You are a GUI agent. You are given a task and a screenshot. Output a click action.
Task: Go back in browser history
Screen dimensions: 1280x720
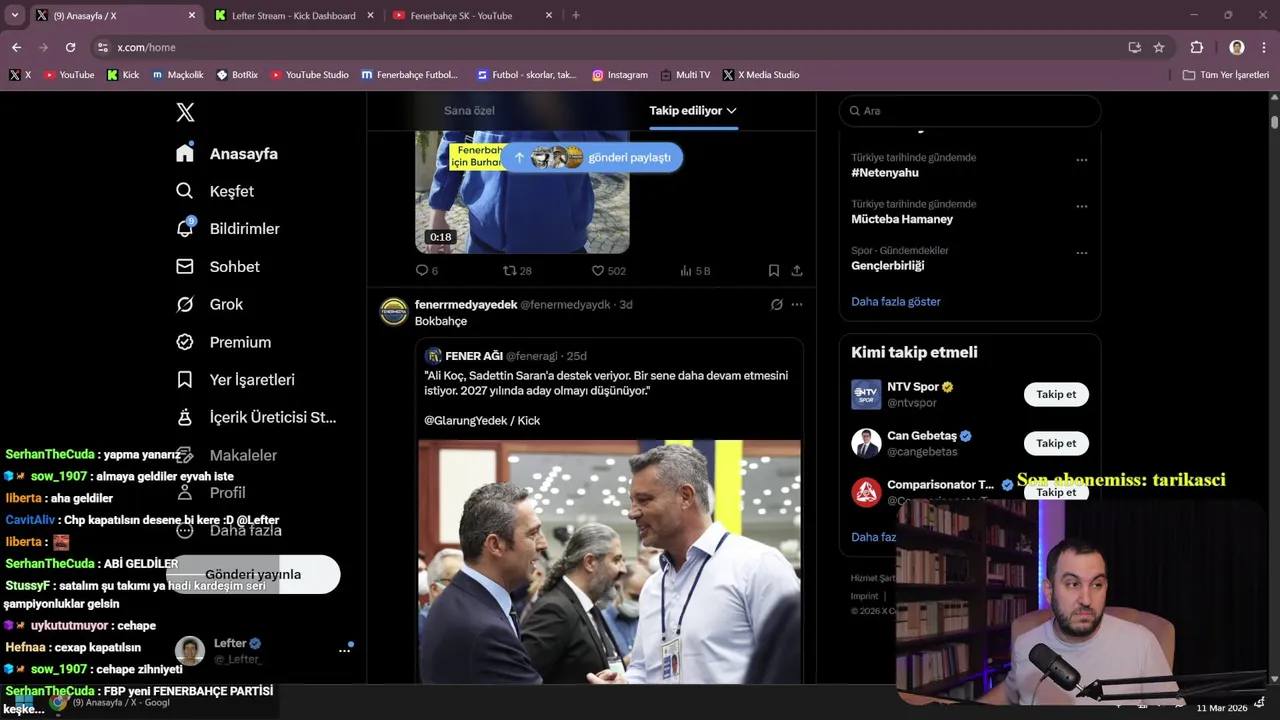point(16,47)
